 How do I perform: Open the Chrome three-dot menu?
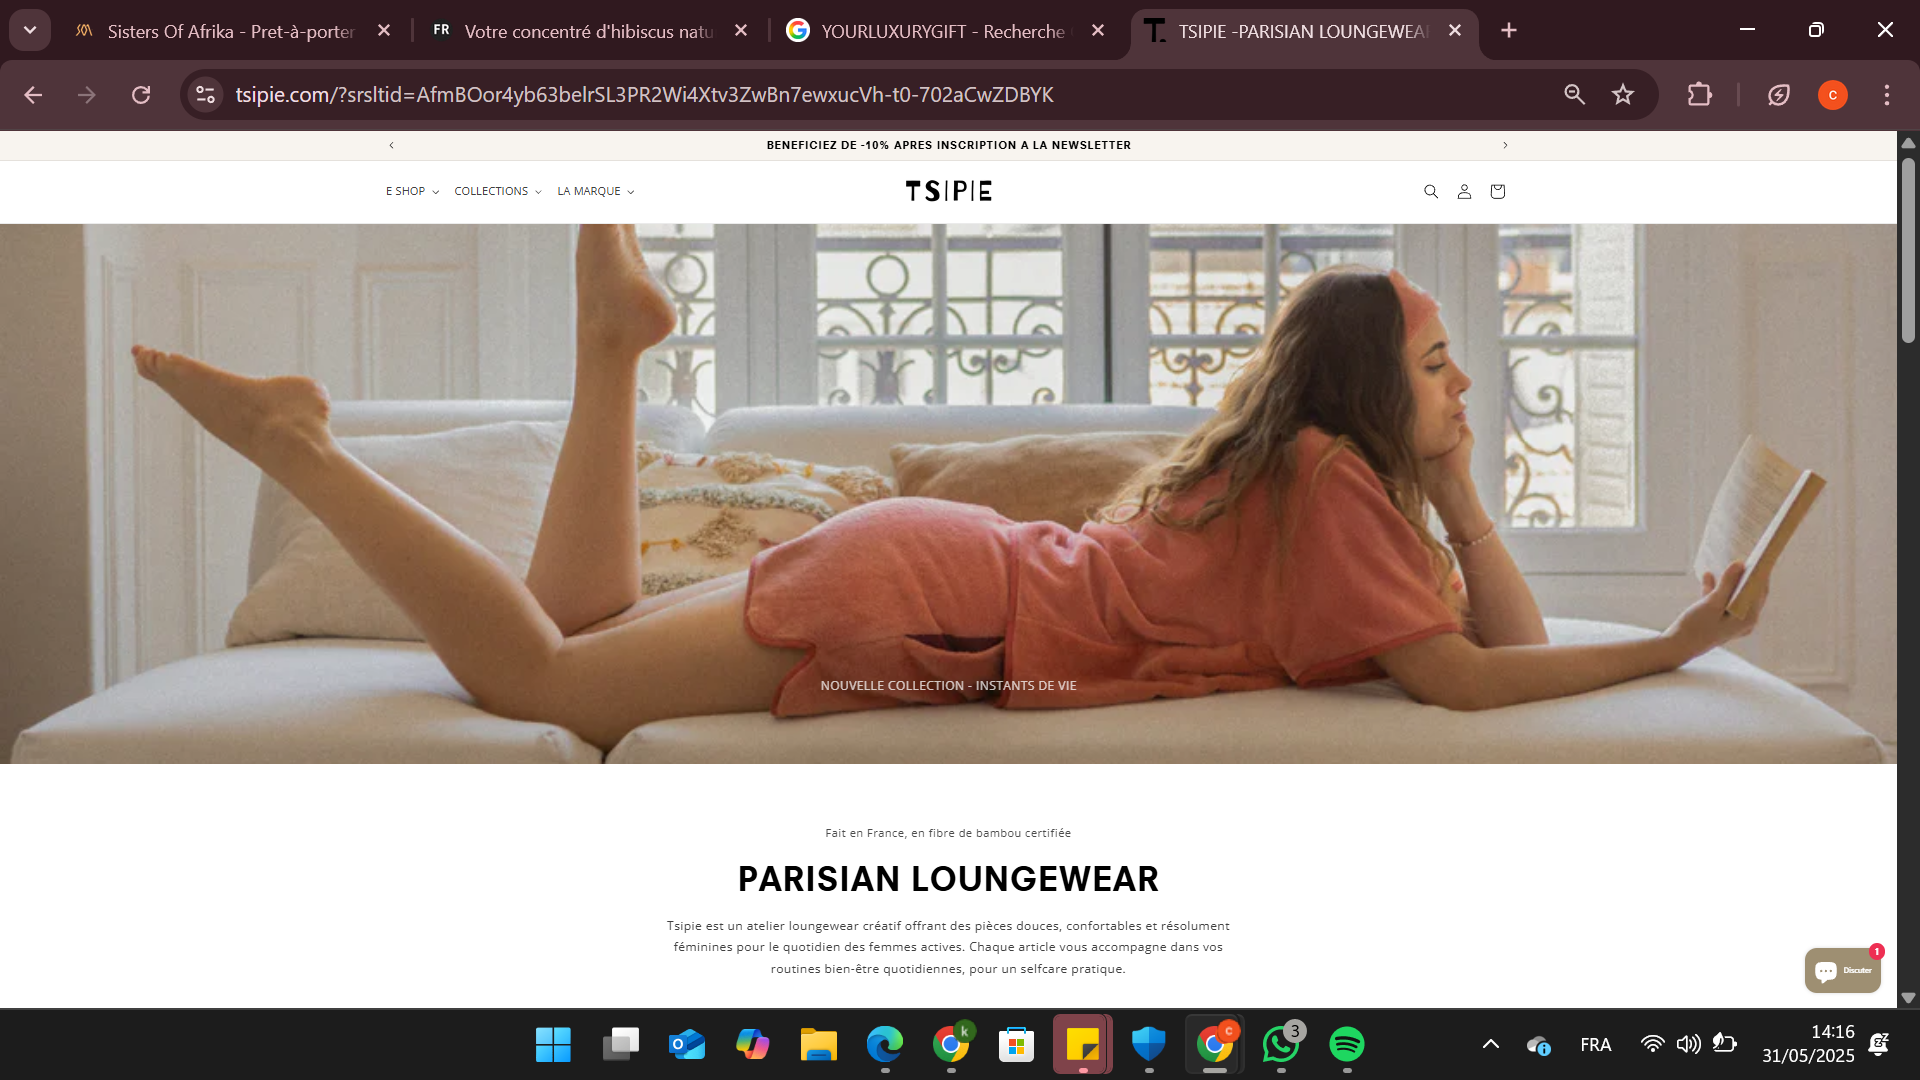pos(1886,95)
